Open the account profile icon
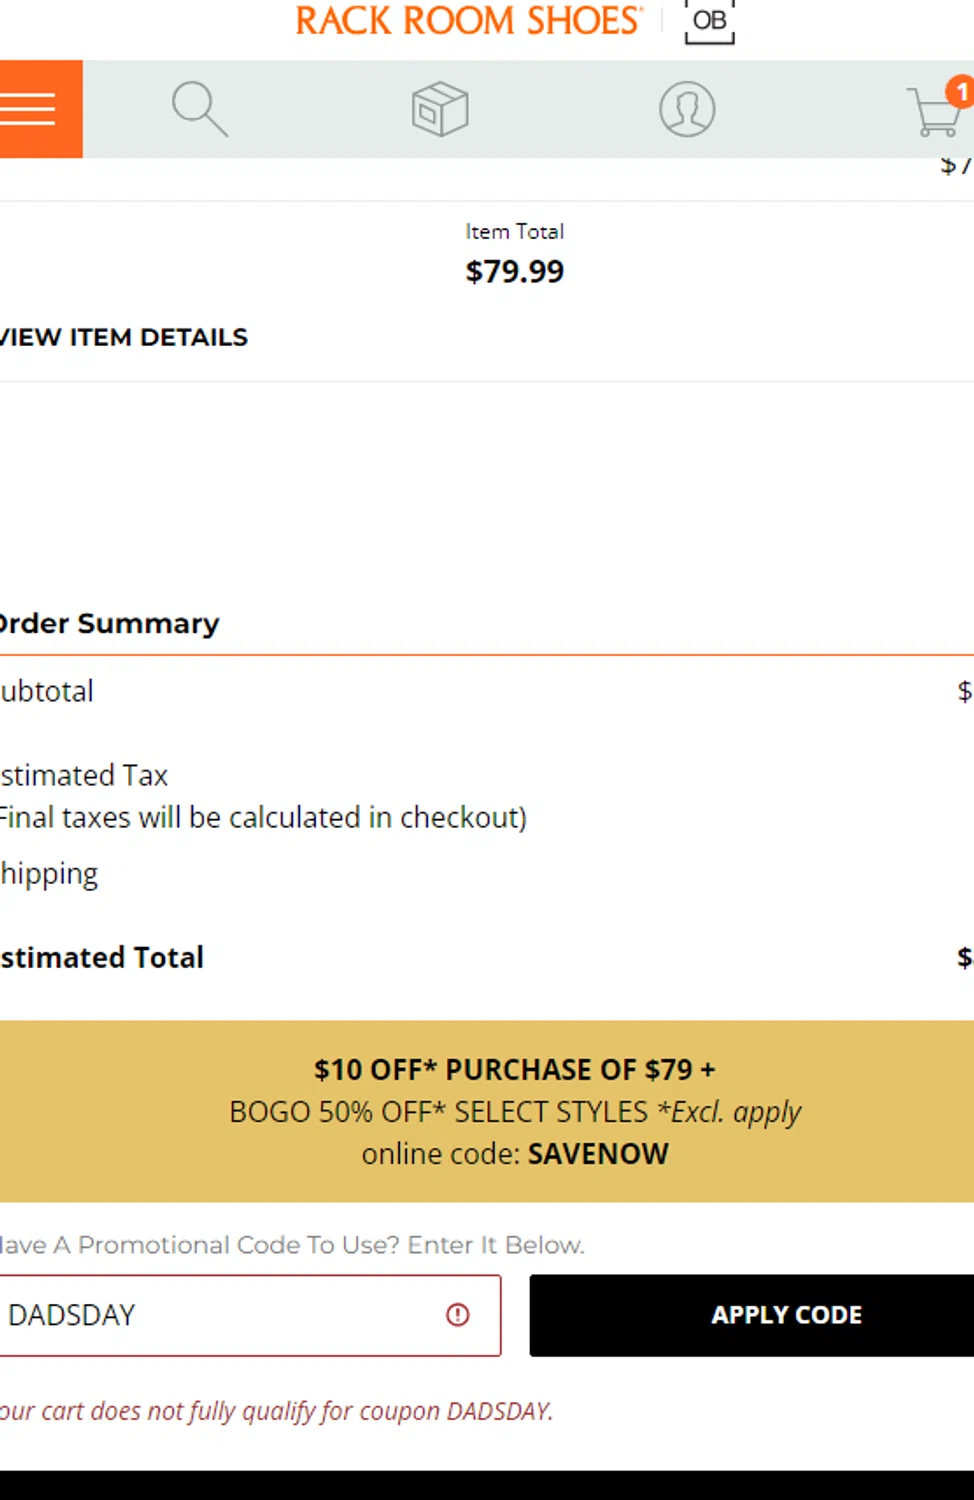This screenshot has width=974, height=1500. click(687, 109)
